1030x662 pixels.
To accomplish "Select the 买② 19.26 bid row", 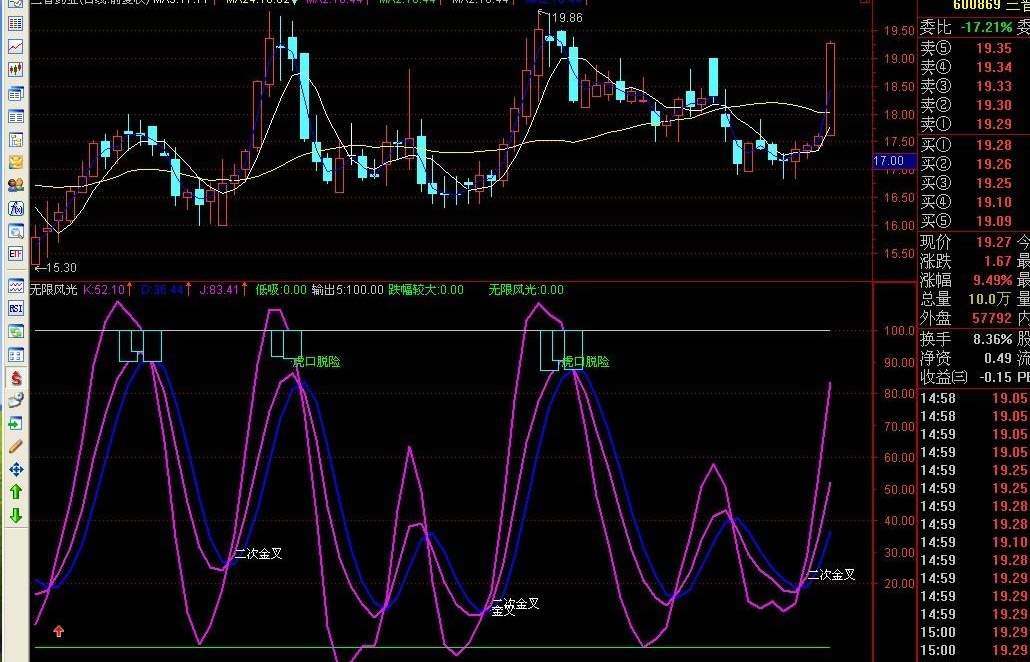I will [x=974, y=164].
